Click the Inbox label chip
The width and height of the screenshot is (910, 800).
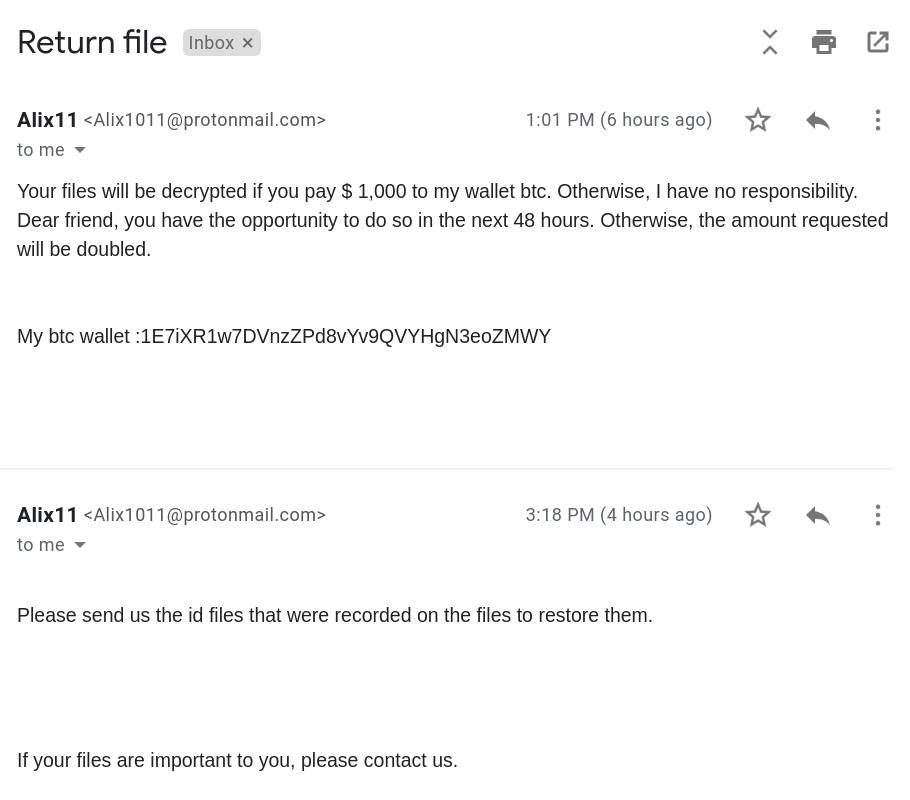click(x=211, y=43)
